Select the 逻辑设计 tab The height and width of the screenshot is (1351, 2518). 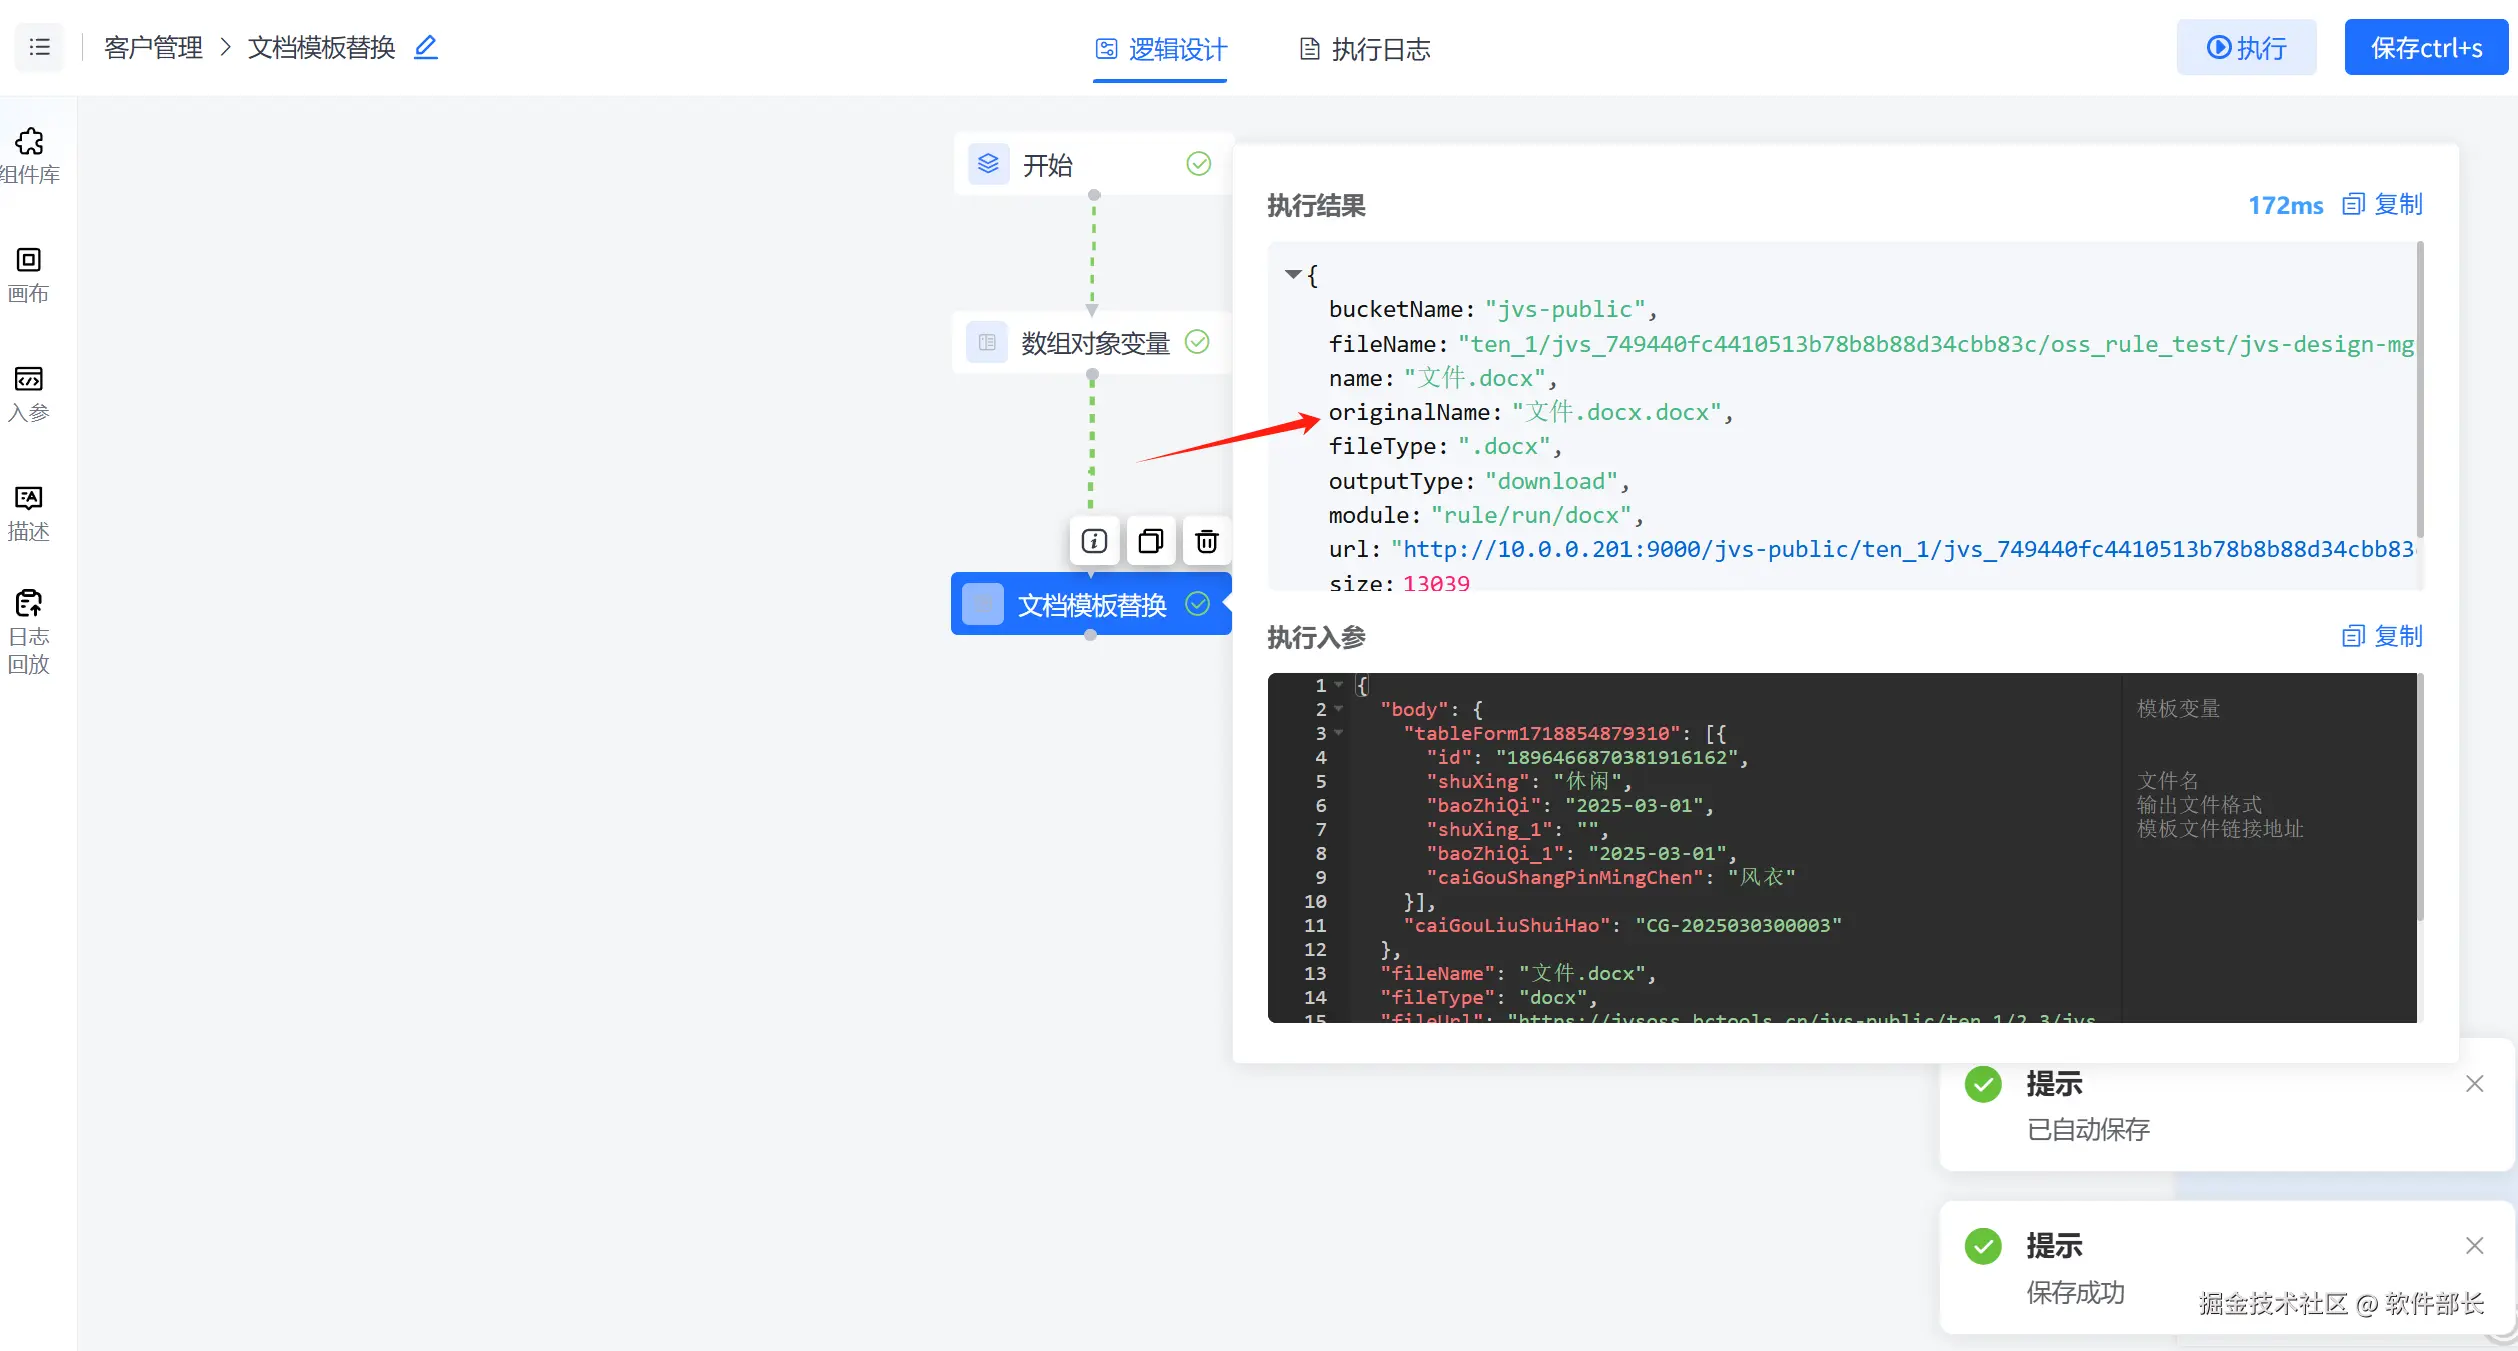pyautogui.click(x=1160, y=49)
